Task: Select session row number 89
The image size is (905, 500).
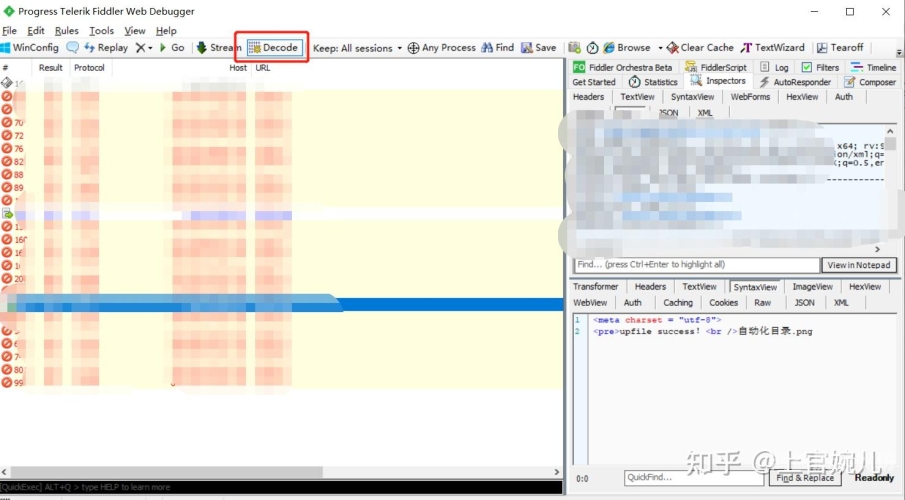Action: click(x=281, y=188)
